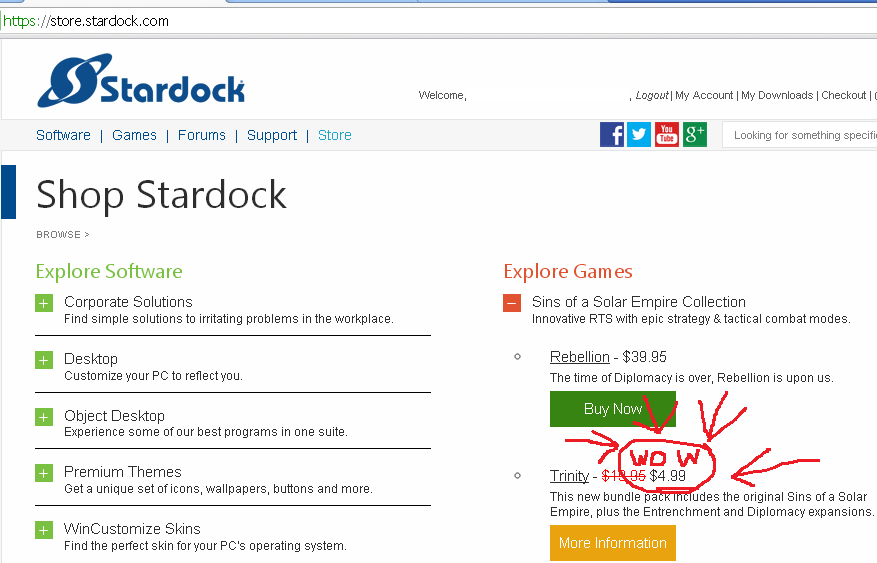The width and height of the screenshot is (877, 563).
Task: Click the $4.99 Trinity sale price
Action: (668, 476)
